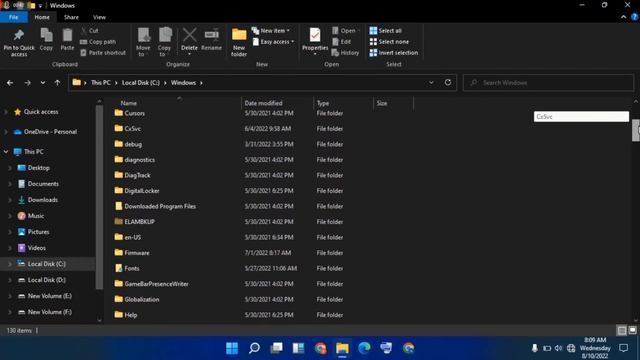Open the Properties button
This screenshot has width=640, height=360.
tap(315, 41)
